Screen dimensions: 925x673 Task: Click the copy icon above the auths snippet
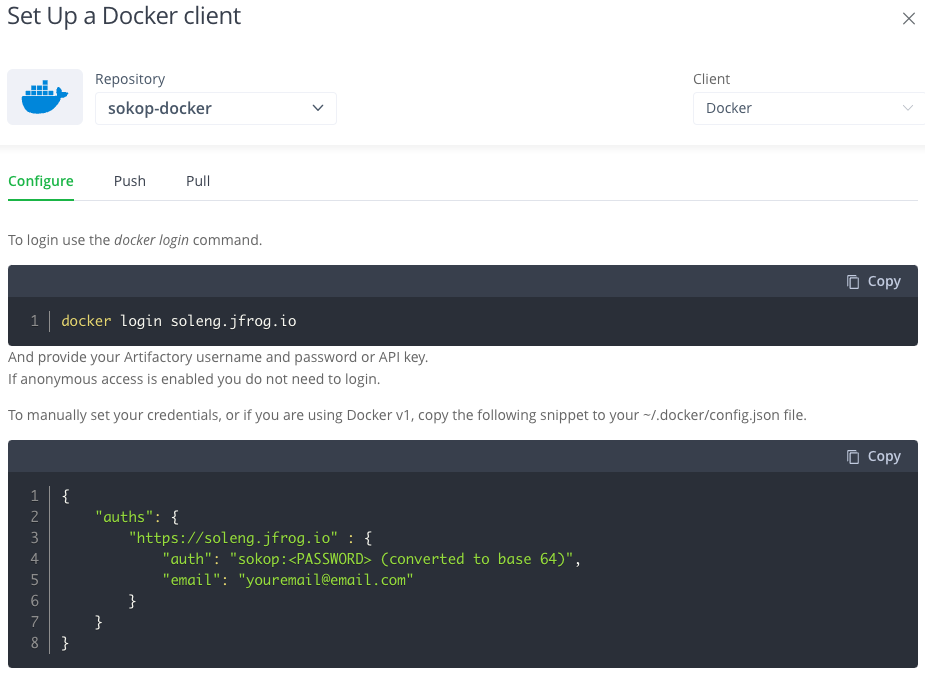[x=853, y=457]
